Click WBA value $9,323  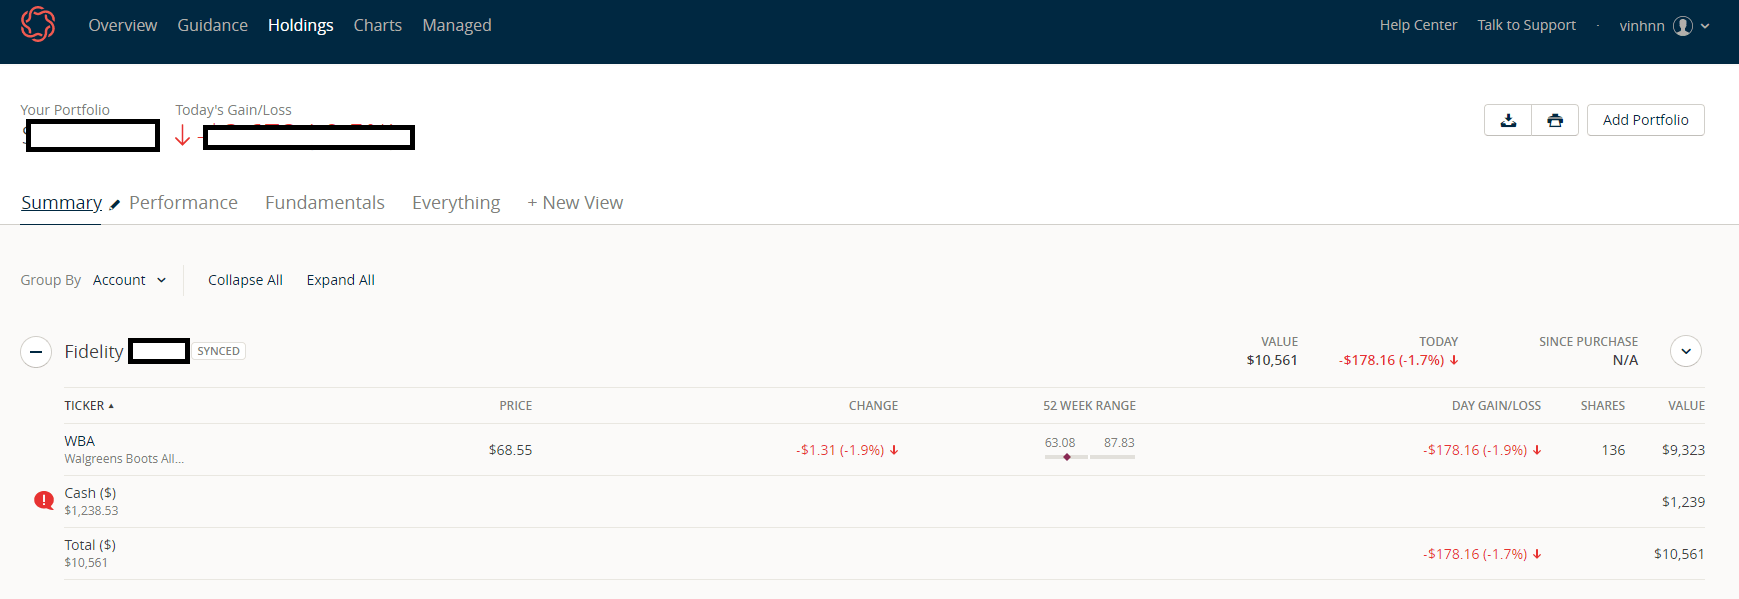pos(1683,450)
